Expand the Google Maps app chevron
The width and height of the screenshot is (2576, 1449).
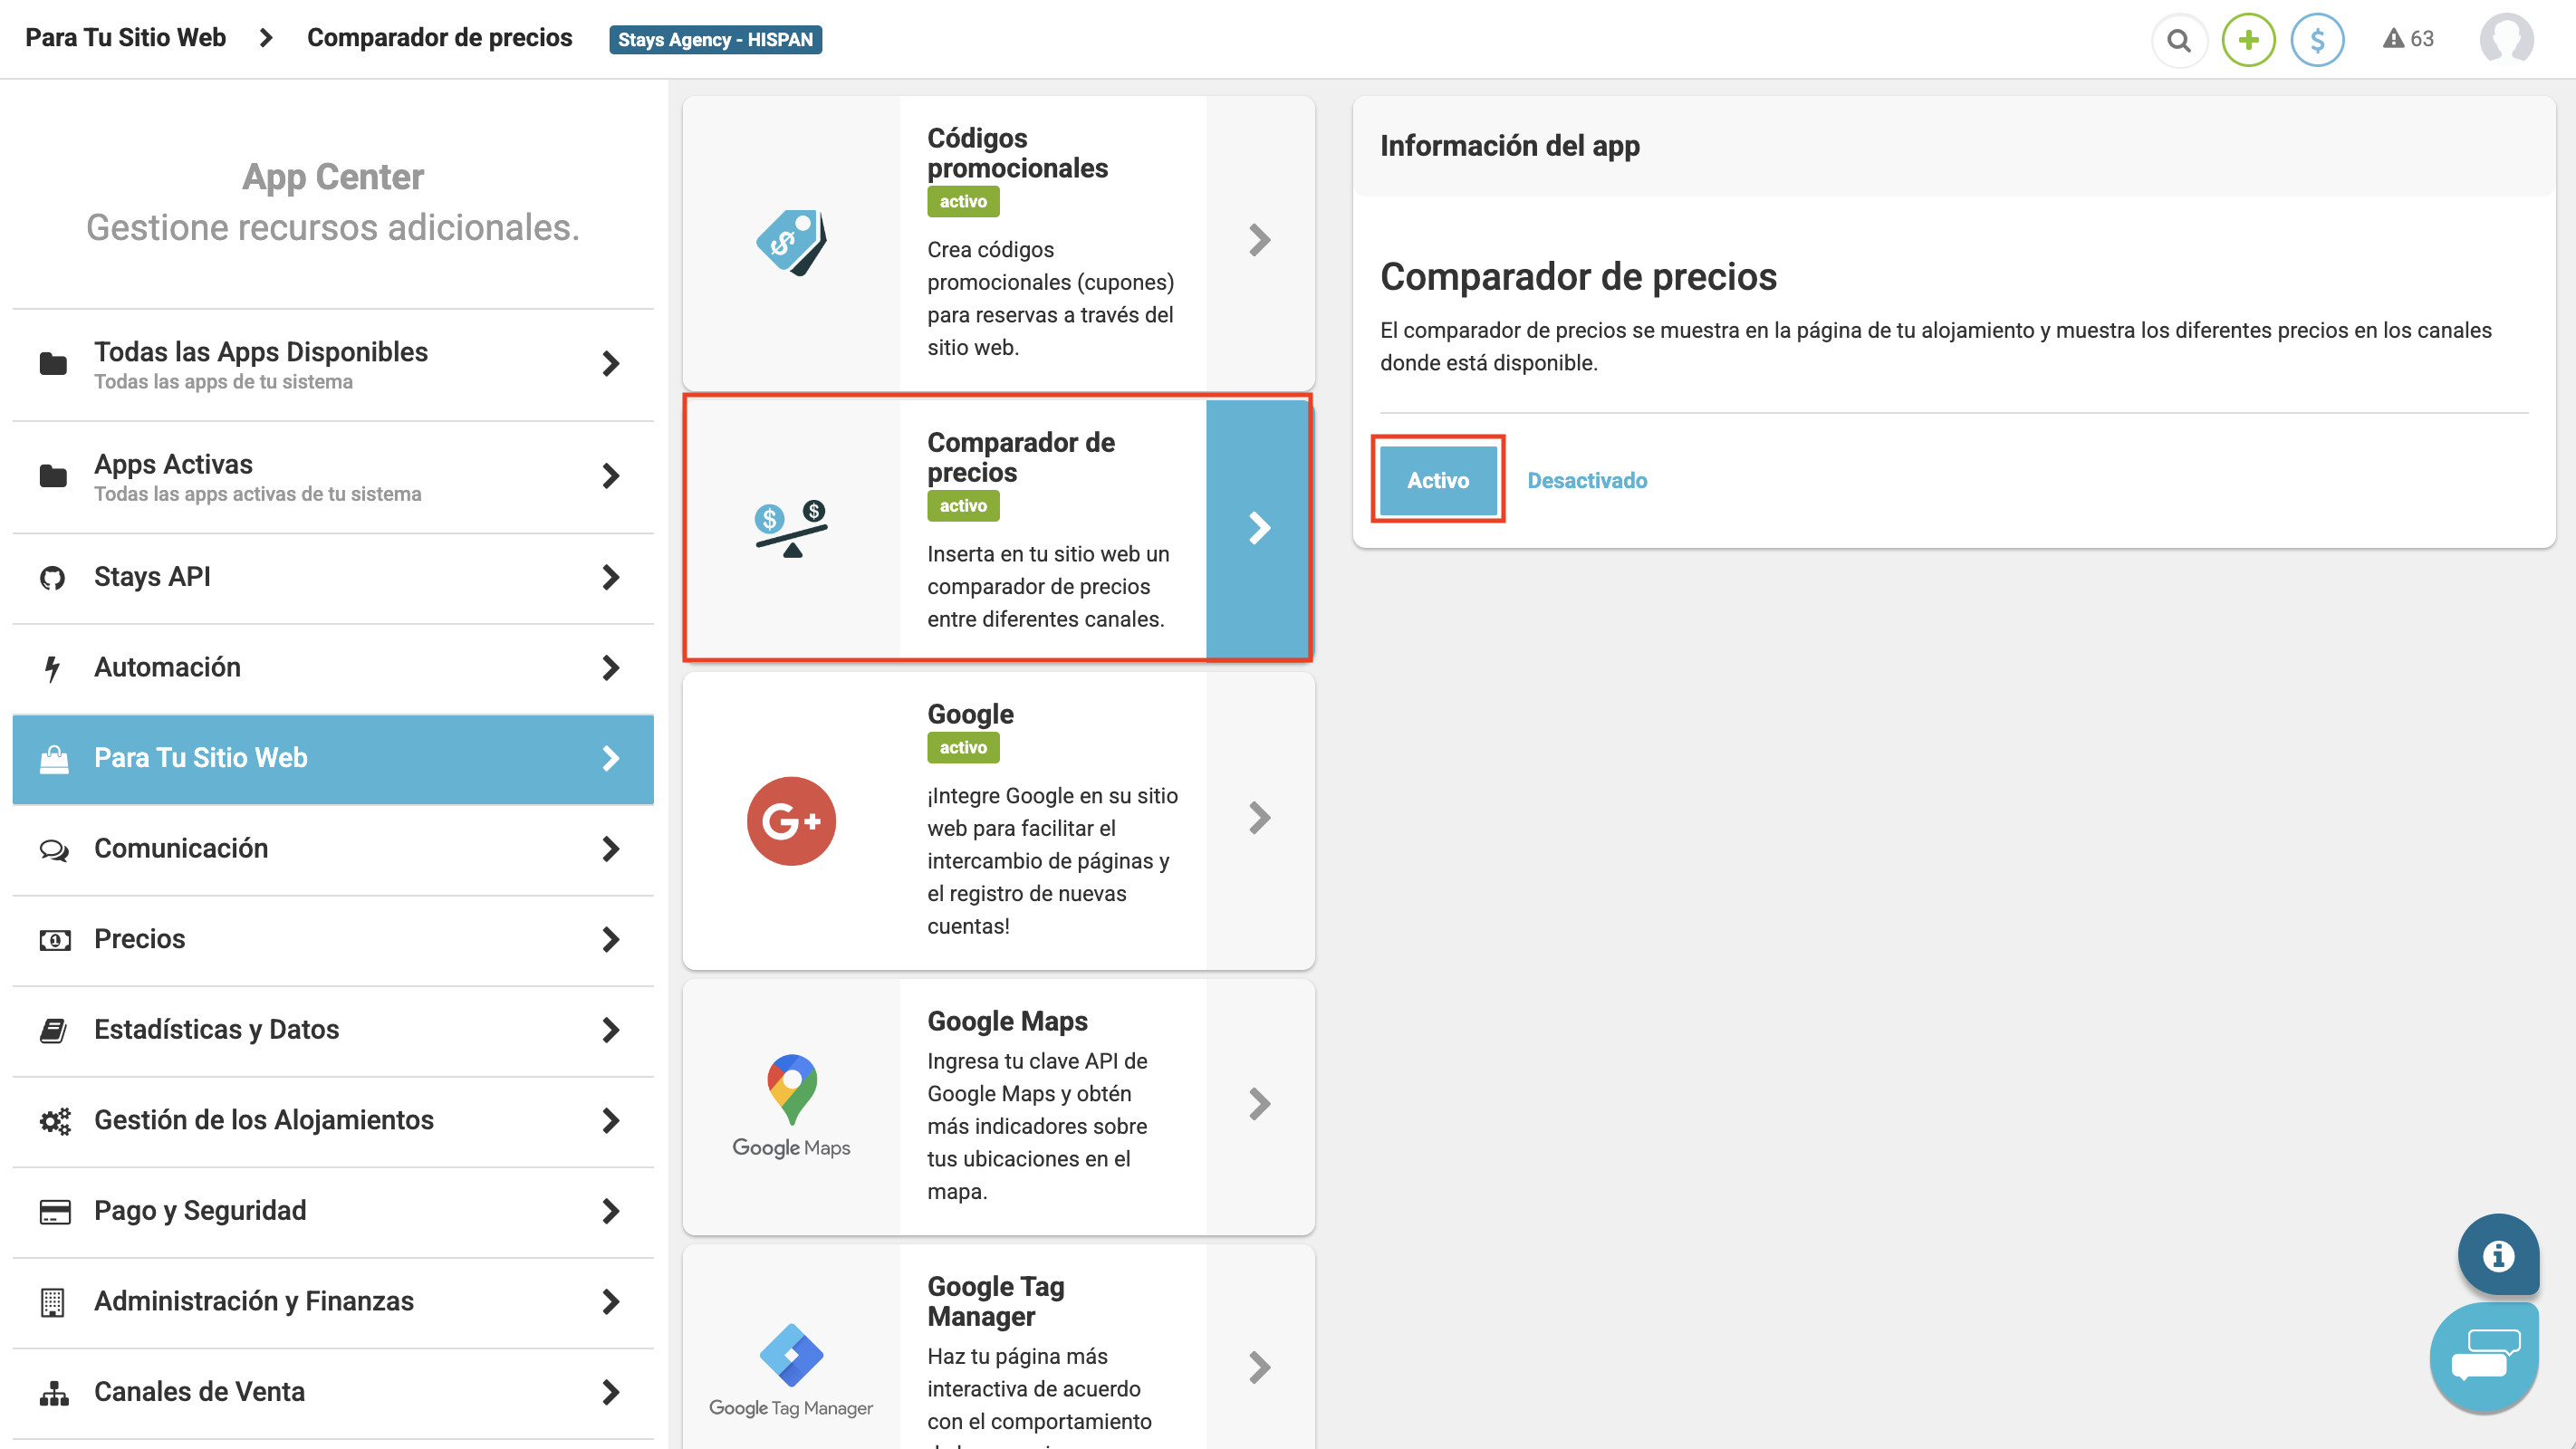1259,1104
